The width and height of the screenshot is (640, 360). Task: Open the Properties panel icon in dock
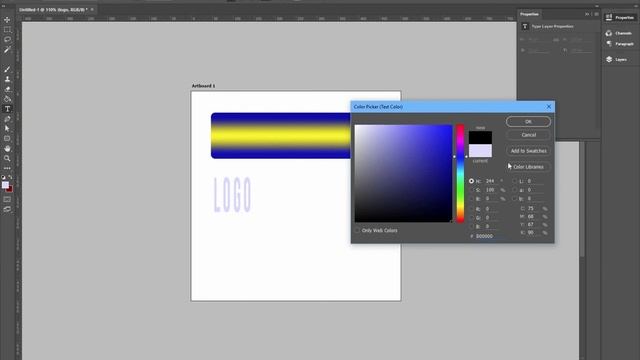click(609, 17)
